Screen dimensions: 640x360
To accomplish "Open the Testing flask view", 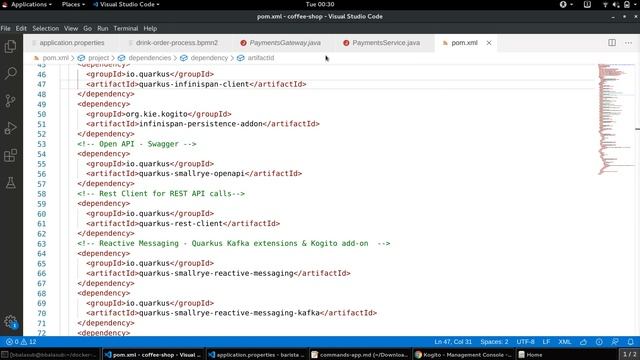I will (11, 183).
